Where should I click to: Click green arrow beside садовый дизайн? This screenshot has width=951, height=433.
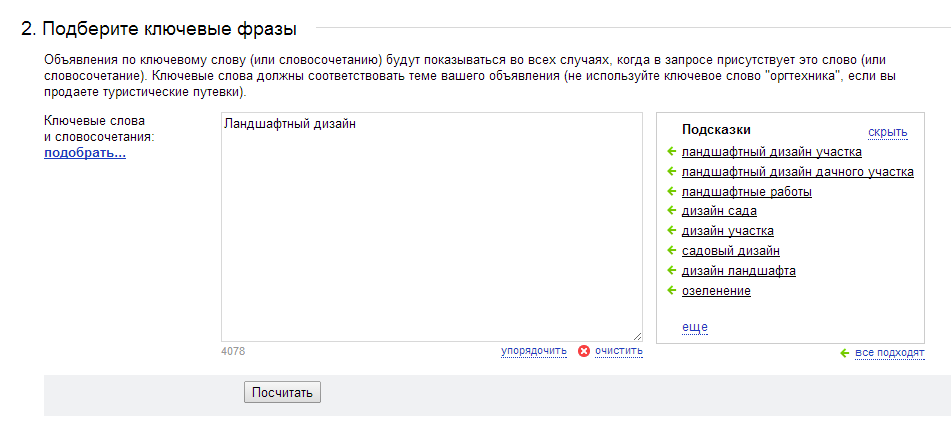click(x=671, y=250)
